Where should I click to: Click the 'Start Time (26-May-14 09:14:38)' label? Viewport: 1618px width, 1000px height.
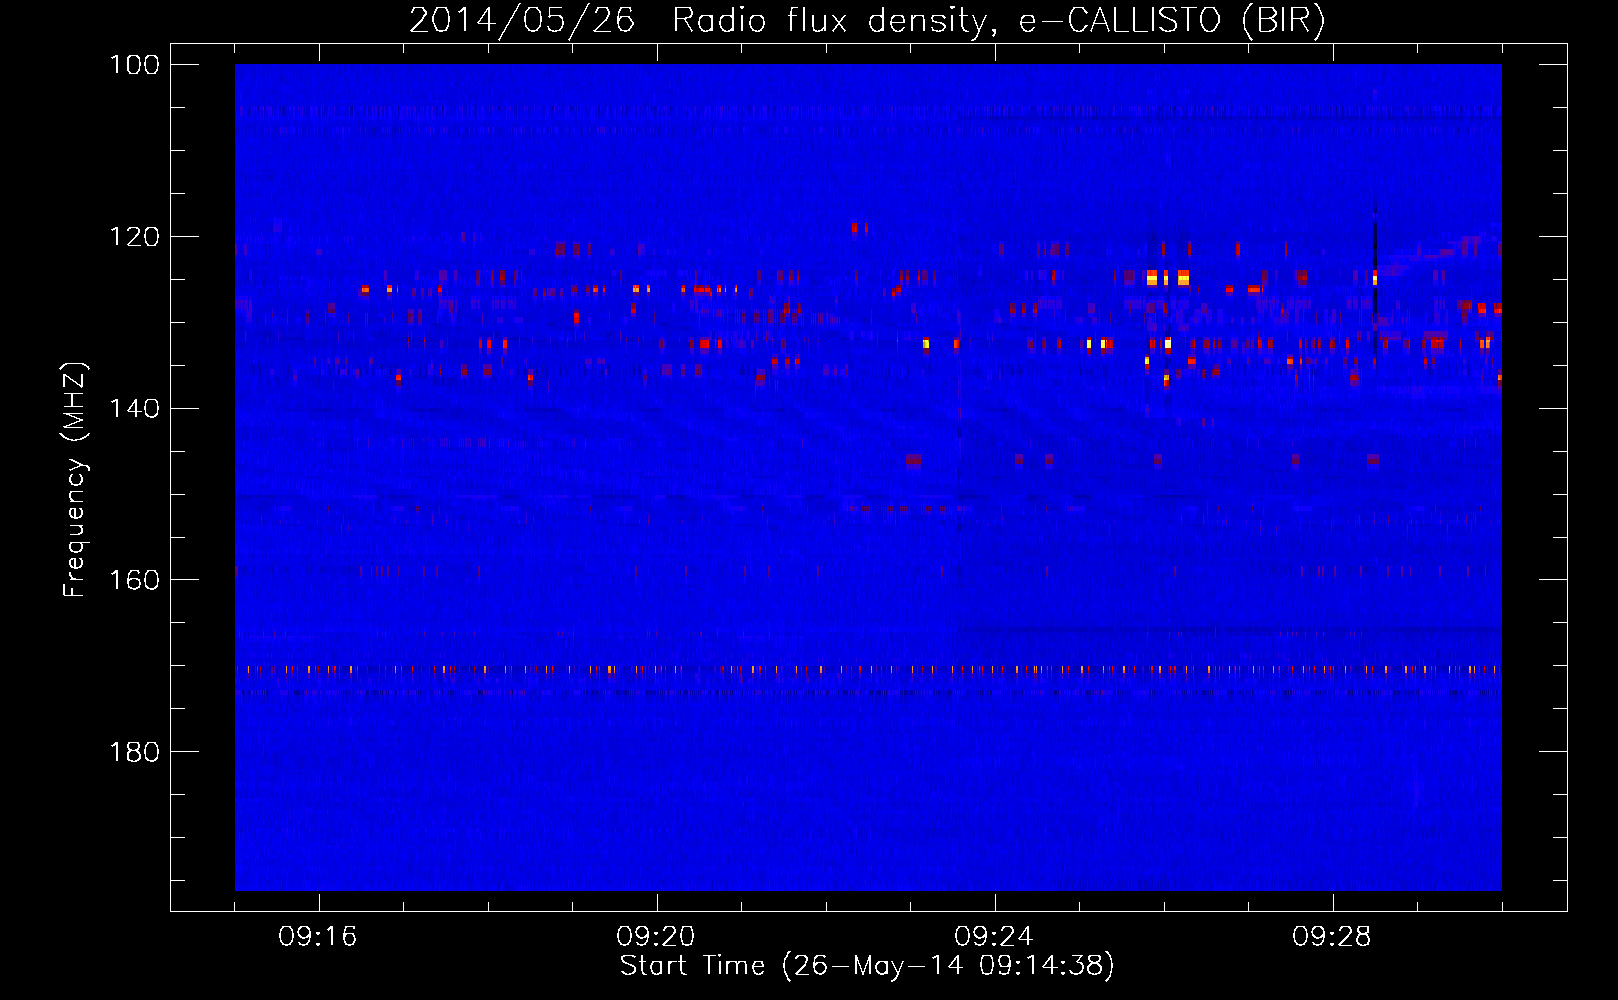(x=867, y=966)
